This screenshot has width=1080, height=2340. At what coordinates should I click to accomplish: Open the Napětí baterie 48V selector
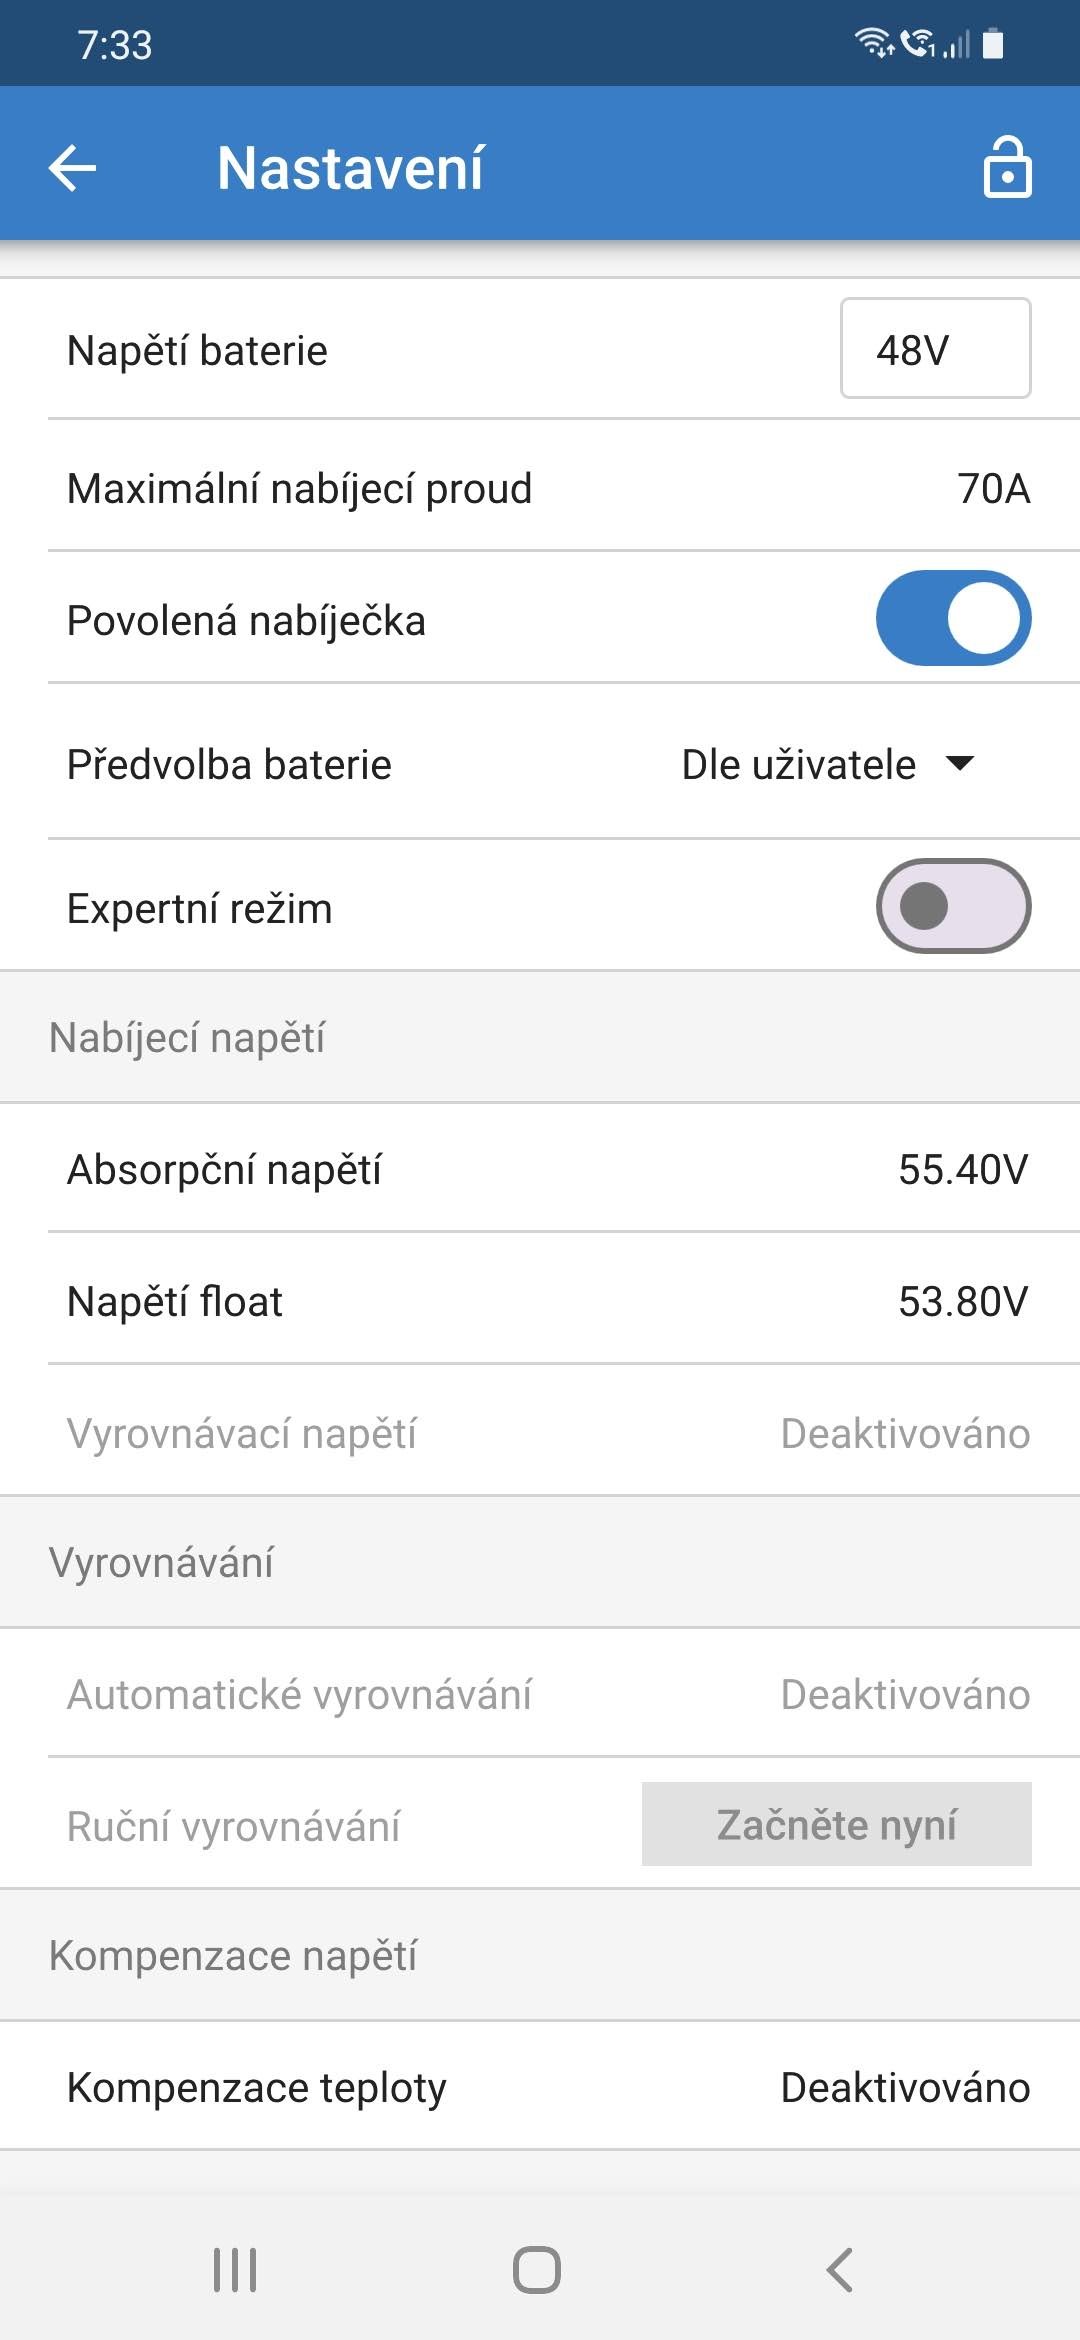[935, 349]
